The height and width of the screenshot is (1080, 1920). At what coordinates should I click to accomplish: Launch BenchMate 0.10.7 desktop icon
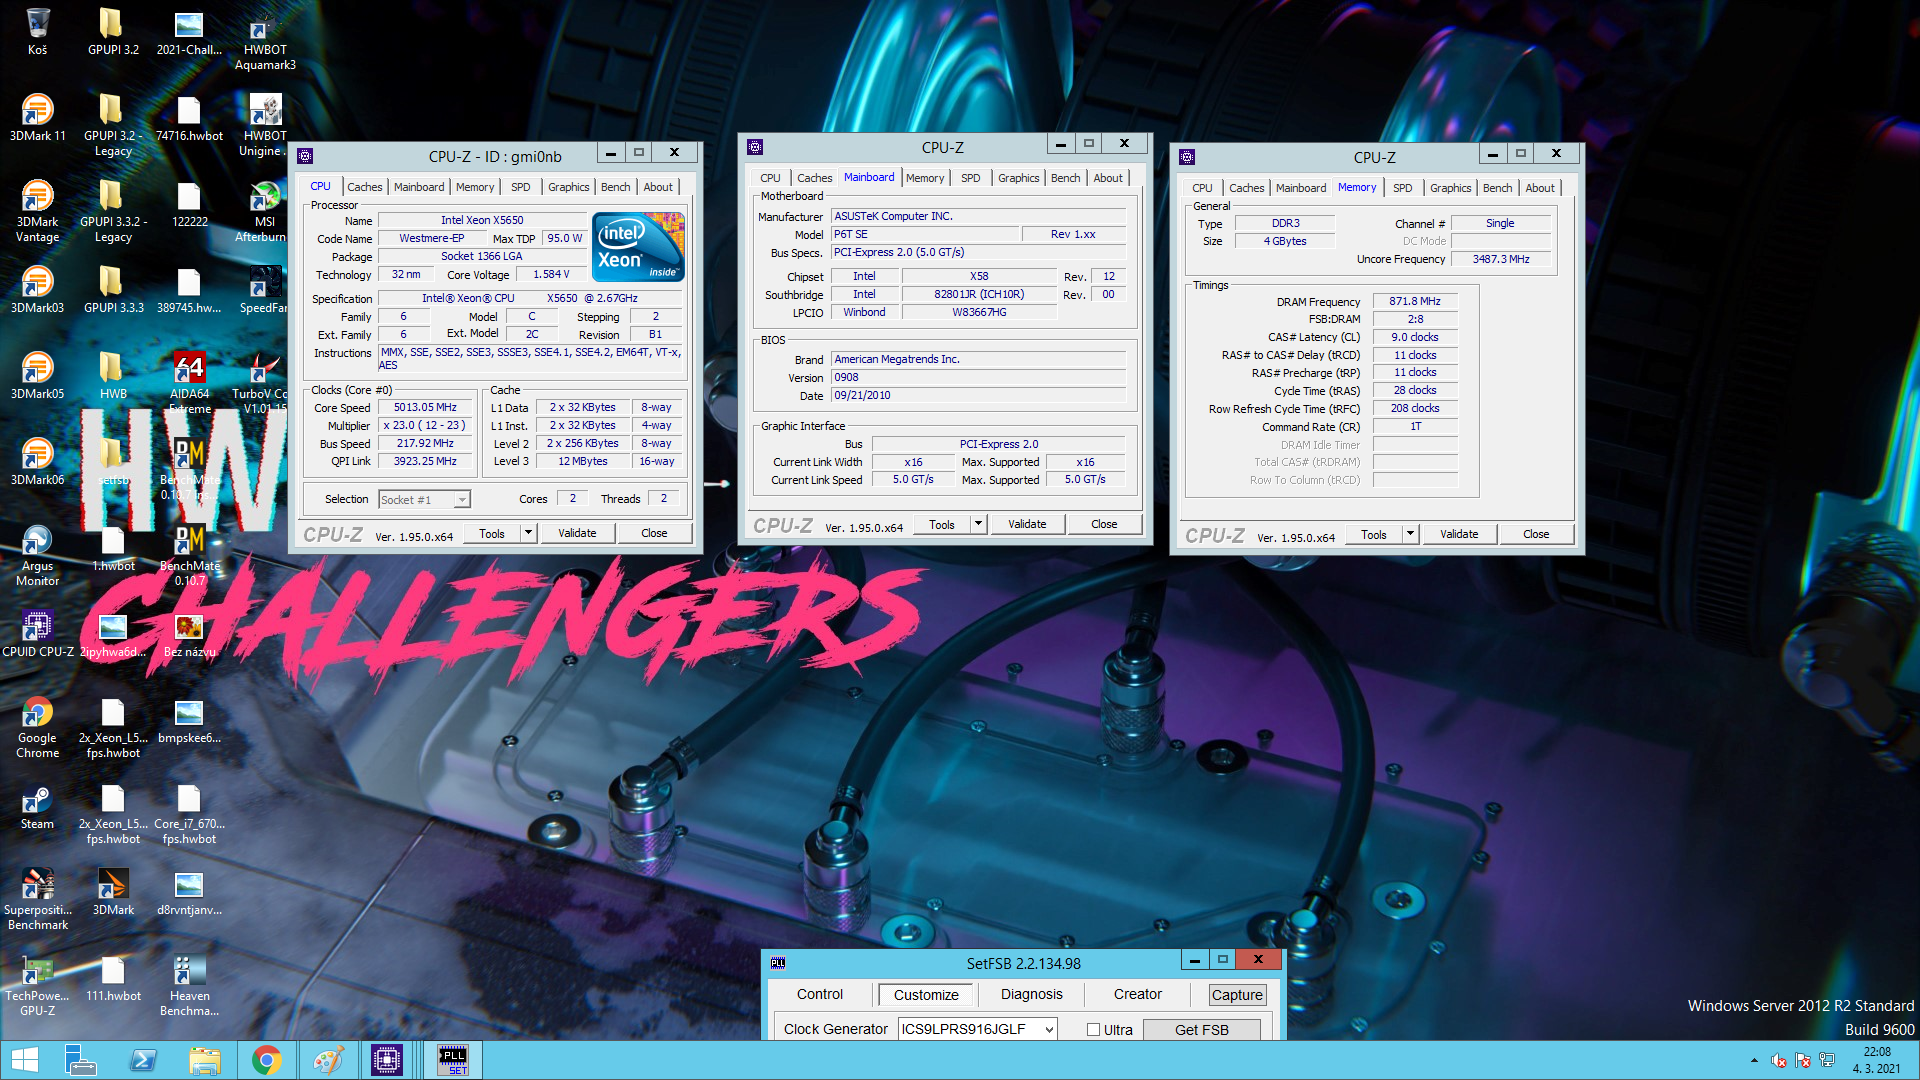(x=190, y=555)
